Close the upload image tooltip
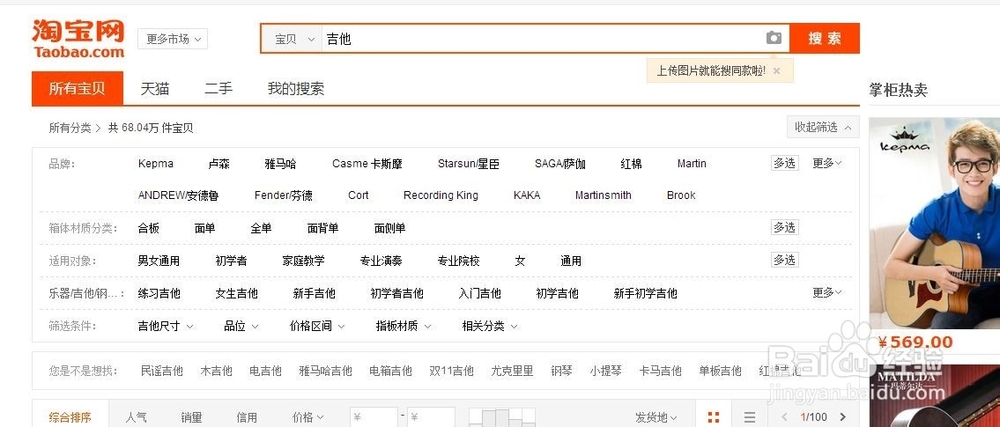This screenshot has width=1000, height=427. click(x=776, y=71)
